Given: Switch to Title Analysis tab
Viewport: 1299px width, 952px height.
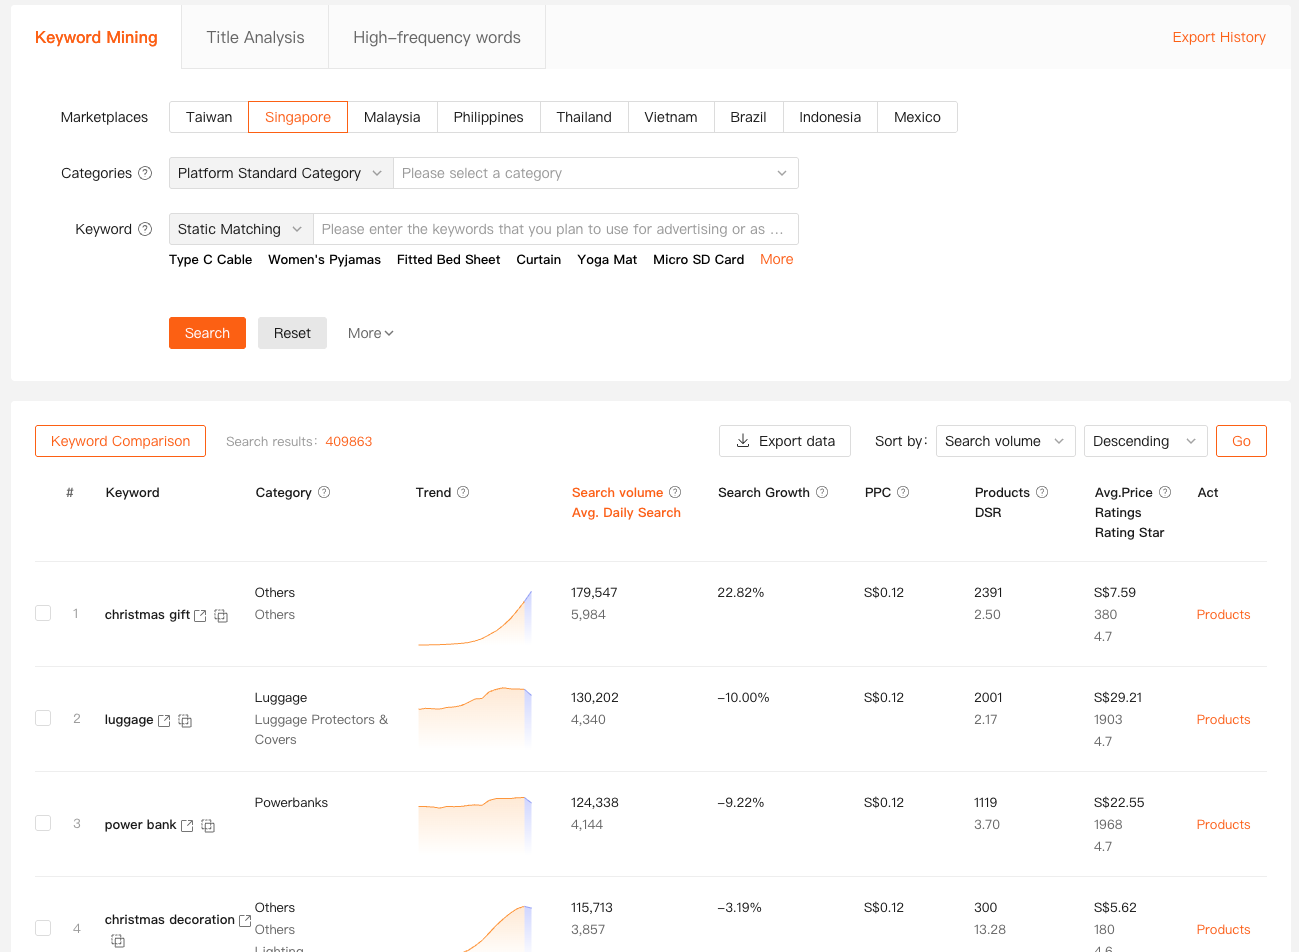Looking at the screenshot, I should 255,37.
